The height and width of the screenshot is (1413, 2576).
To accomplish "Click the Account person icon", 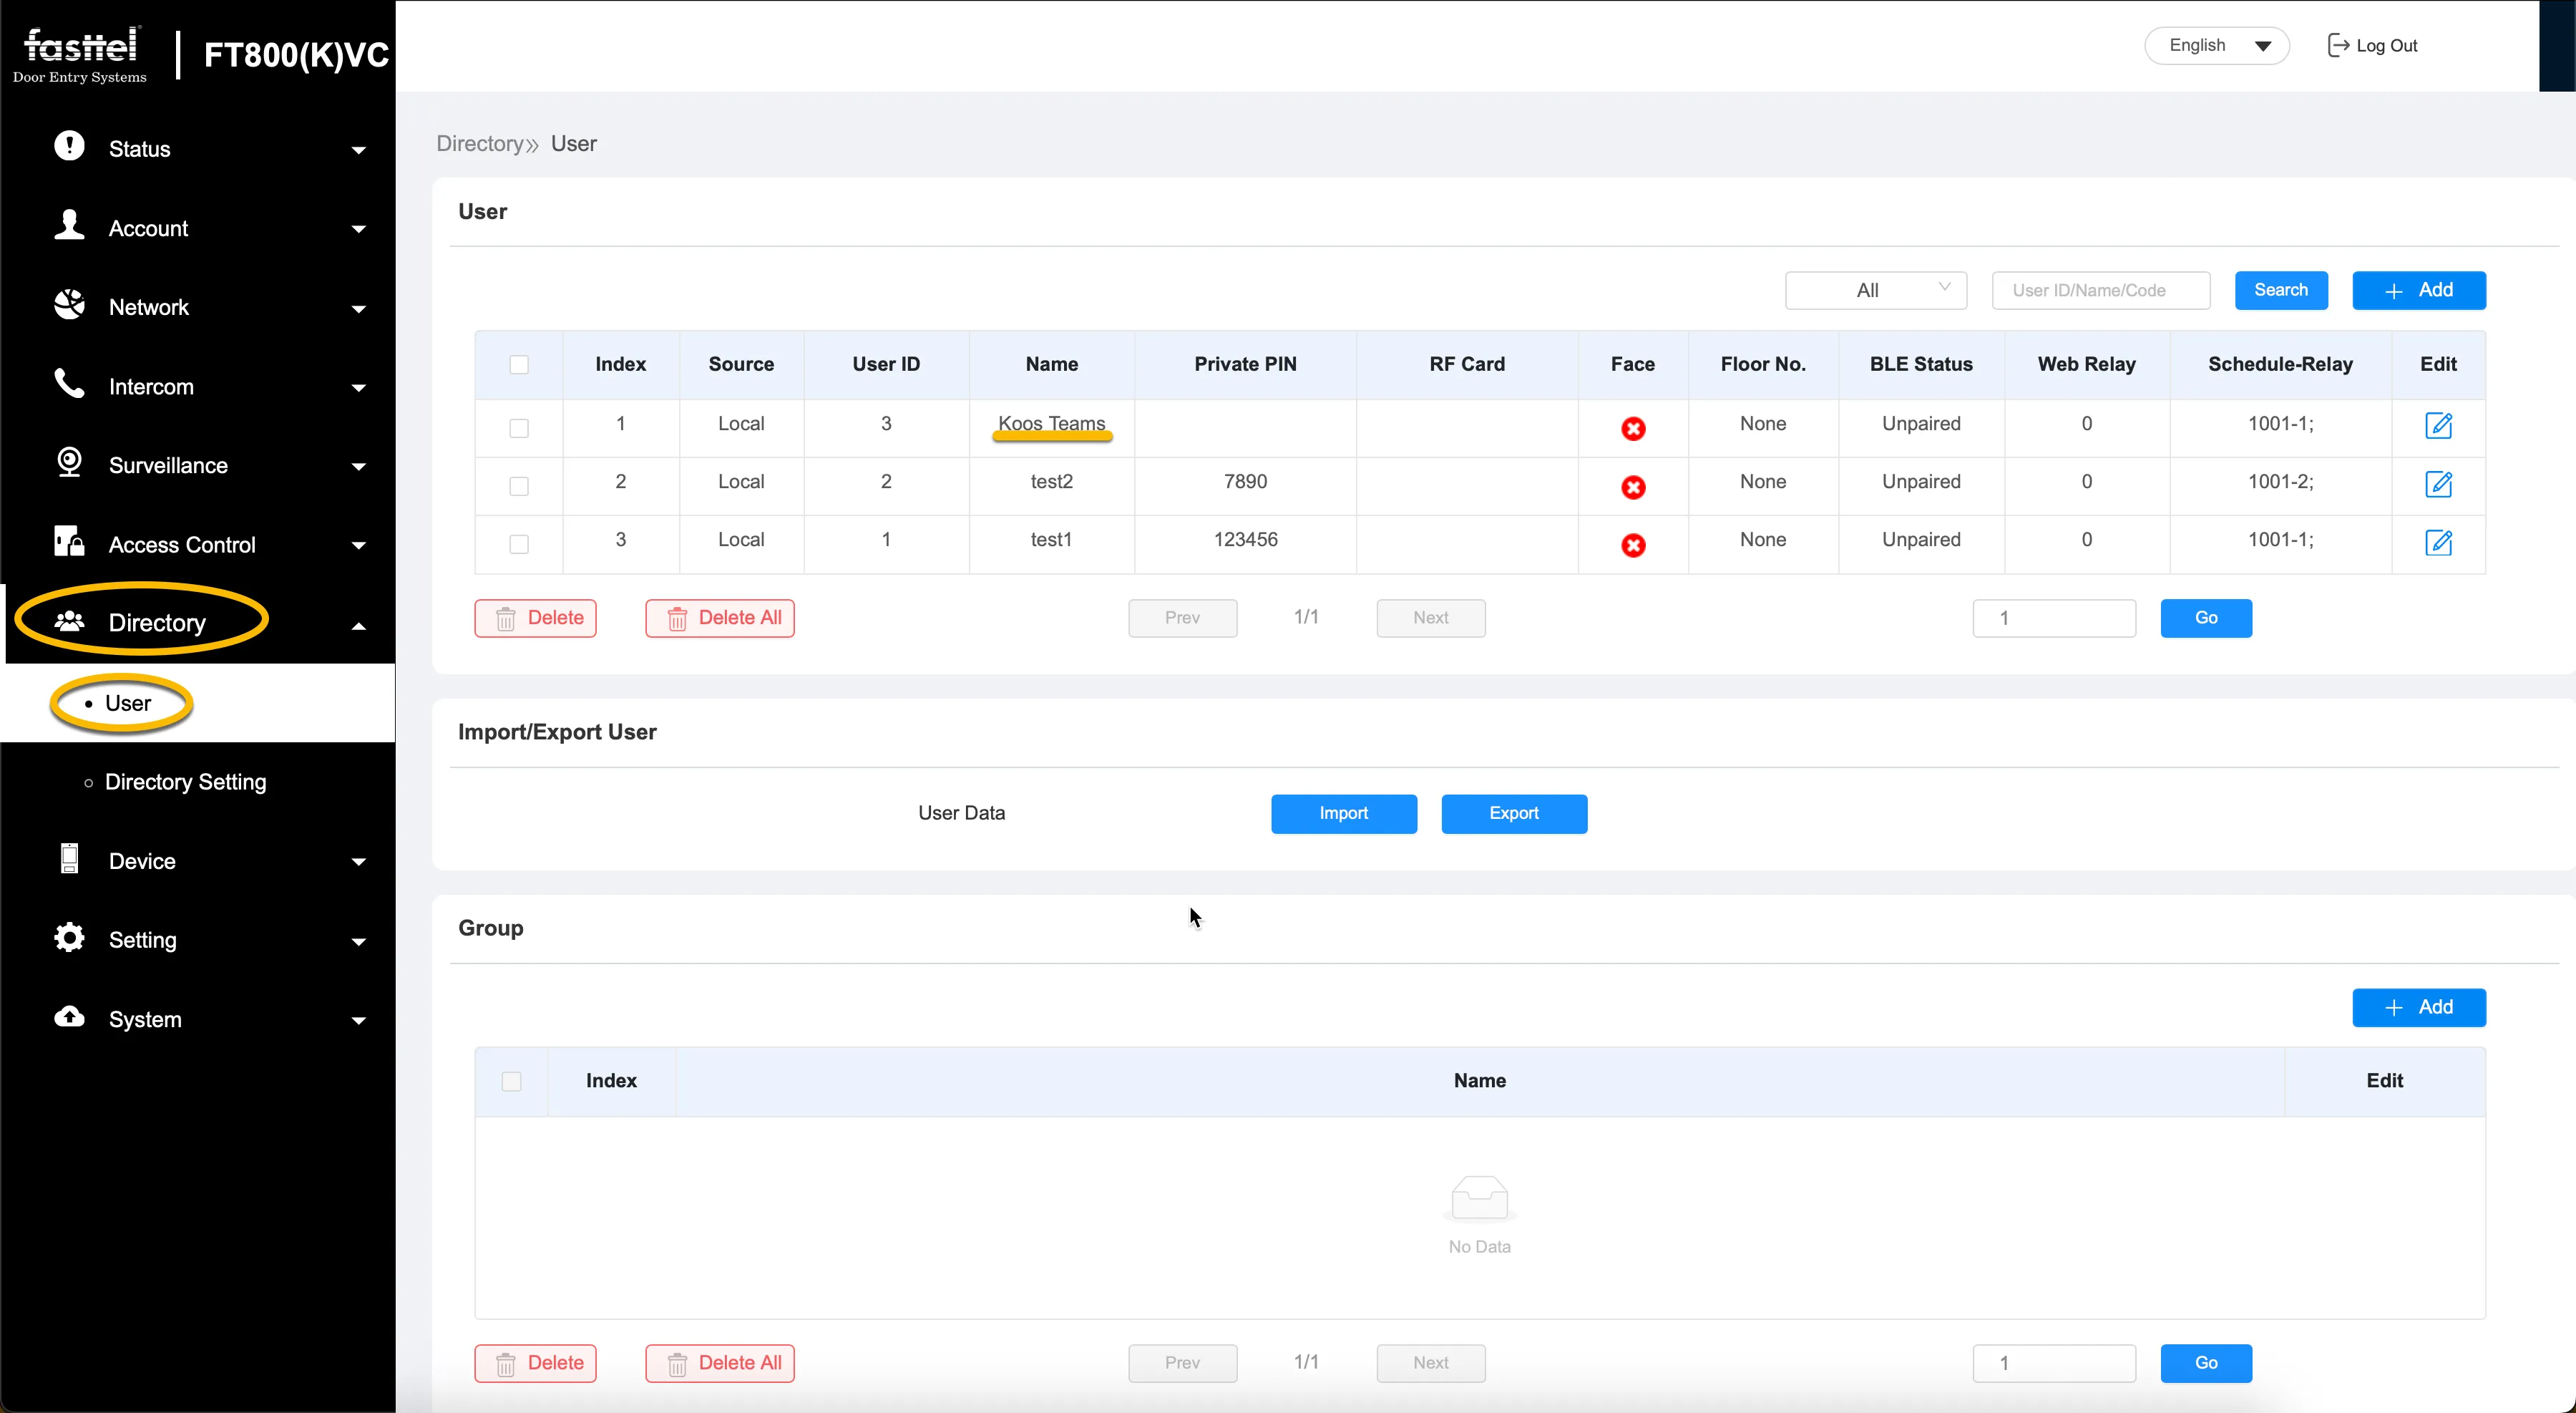I will (x=69, y=225).
